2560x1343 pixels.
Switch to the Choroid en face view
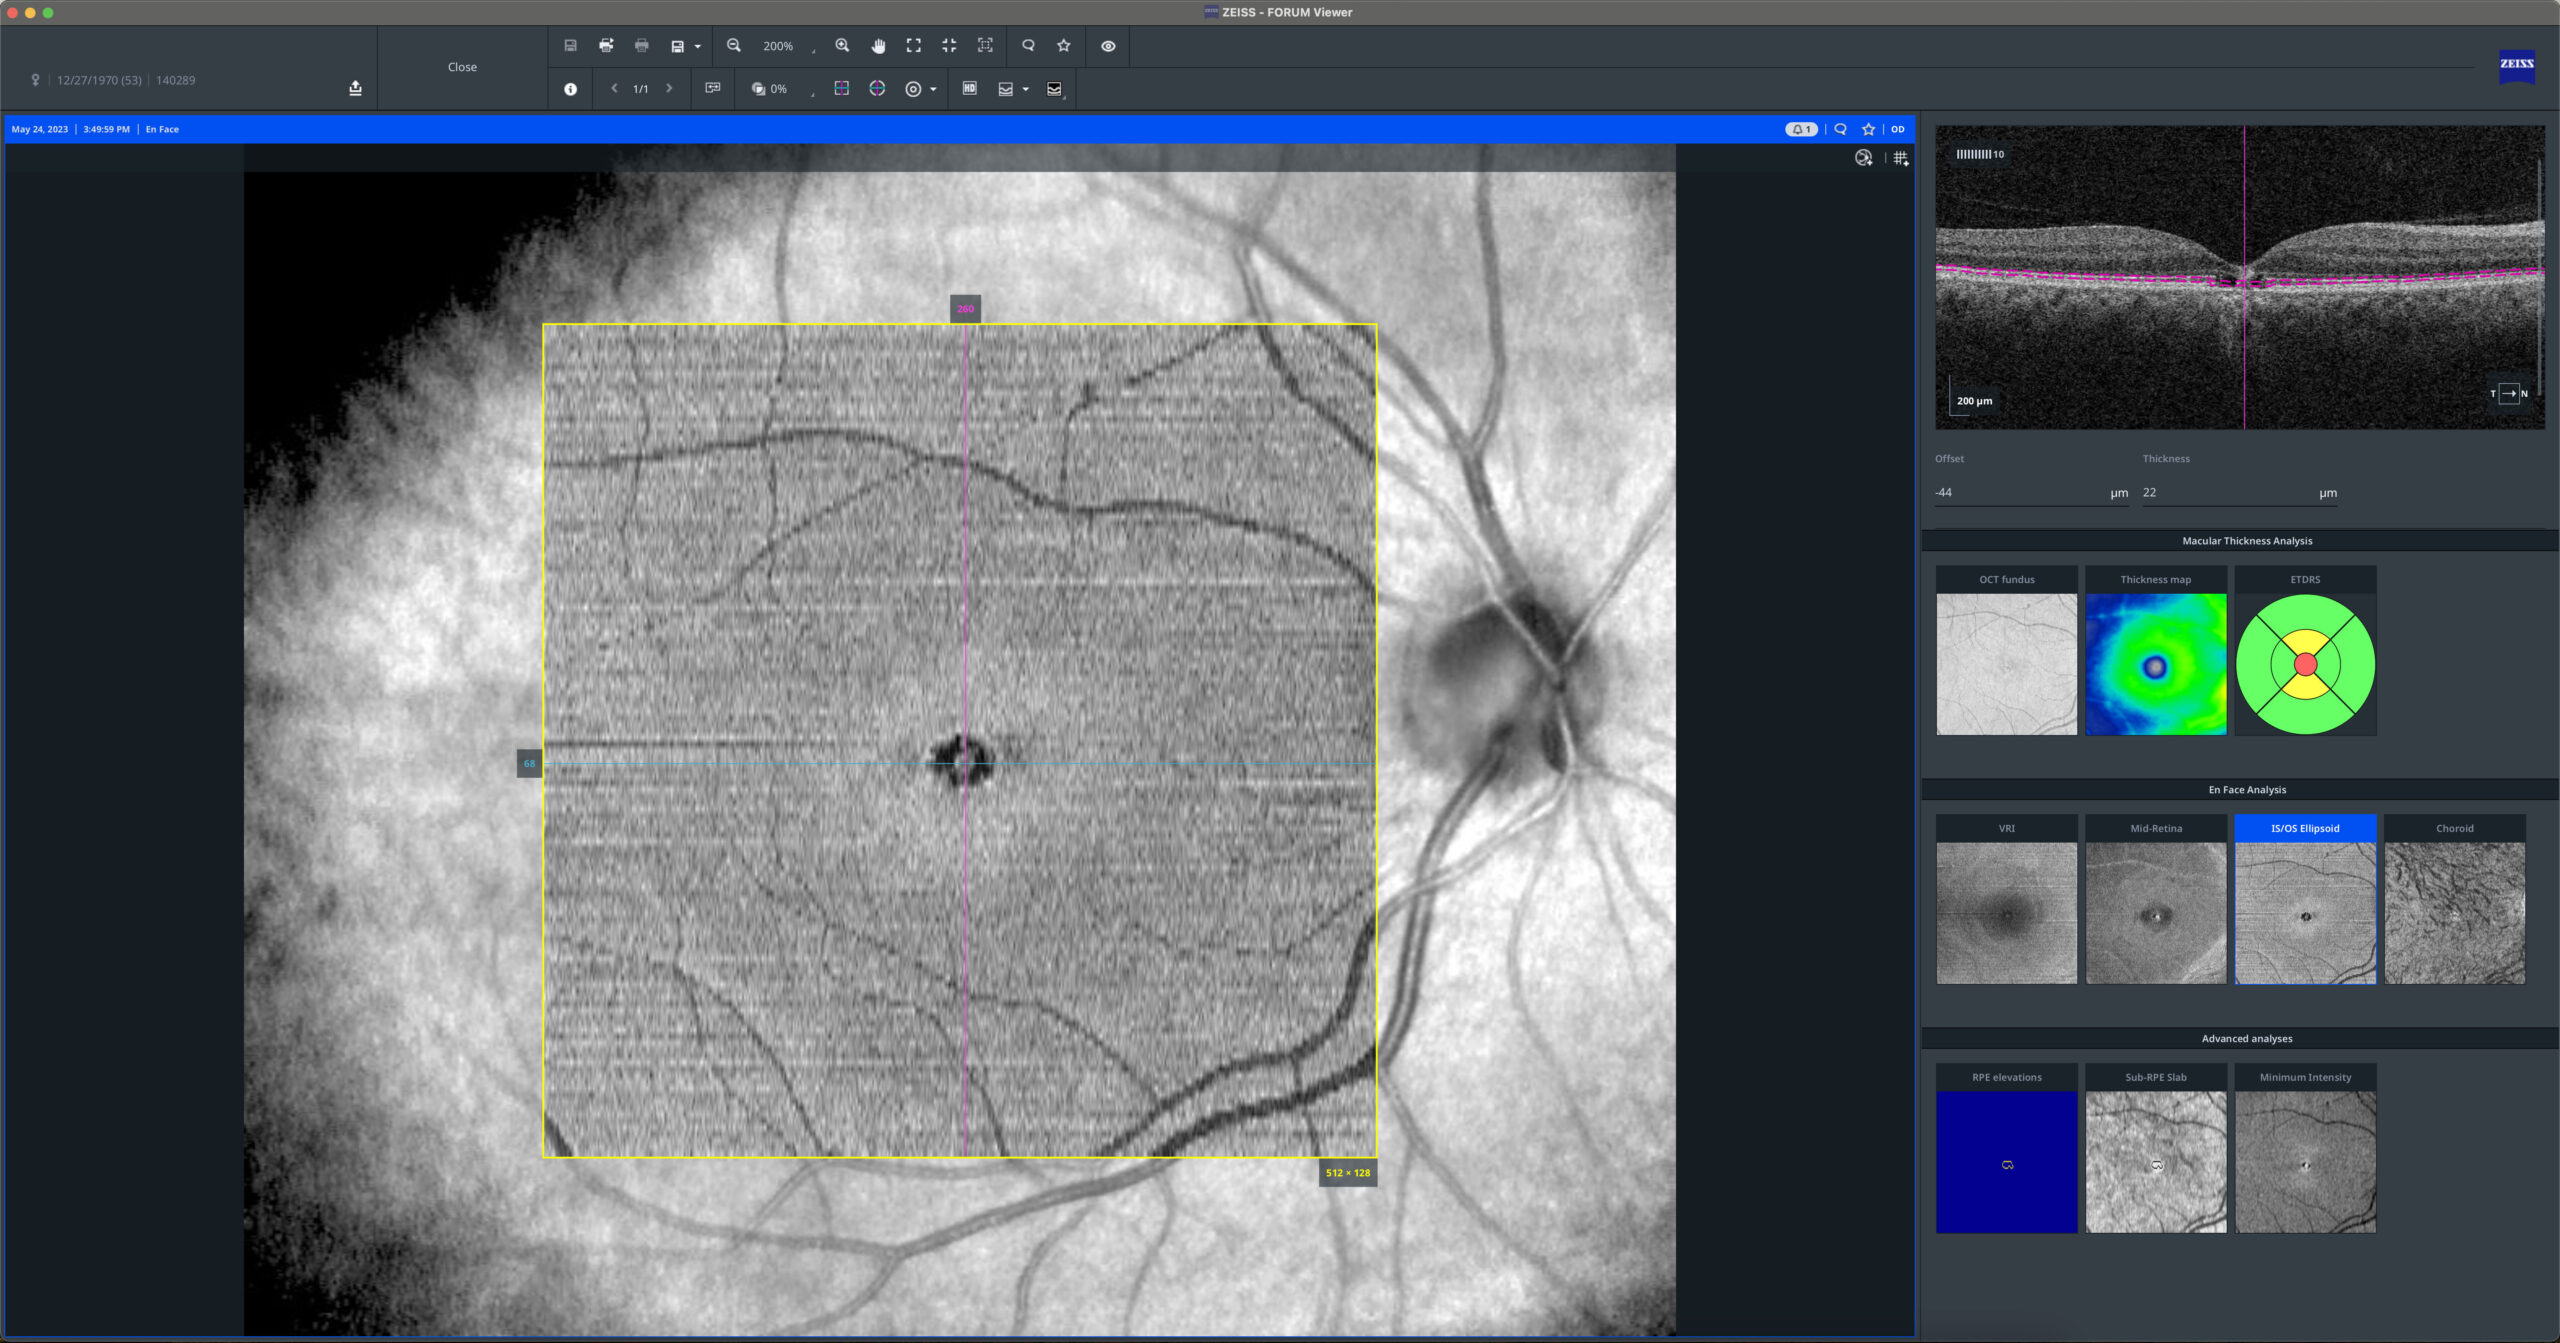[2454, 900]
